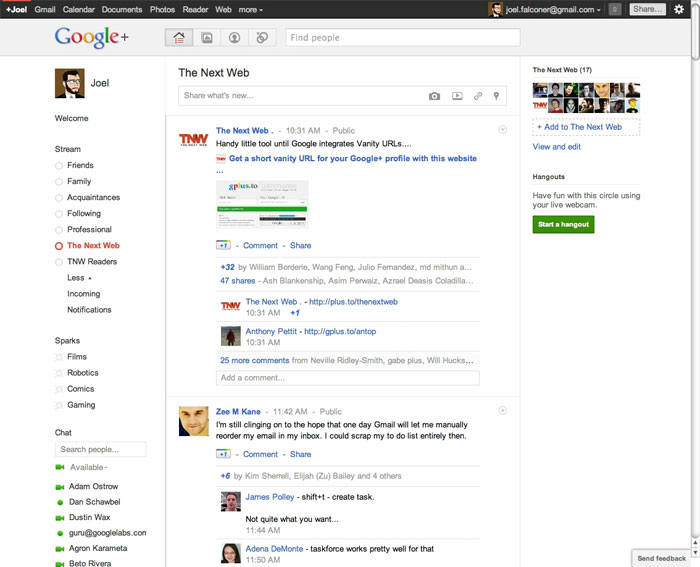Viewport: 700px width, 567px height.
Task: Open Gaming spark icon
Action: [58, 405]
